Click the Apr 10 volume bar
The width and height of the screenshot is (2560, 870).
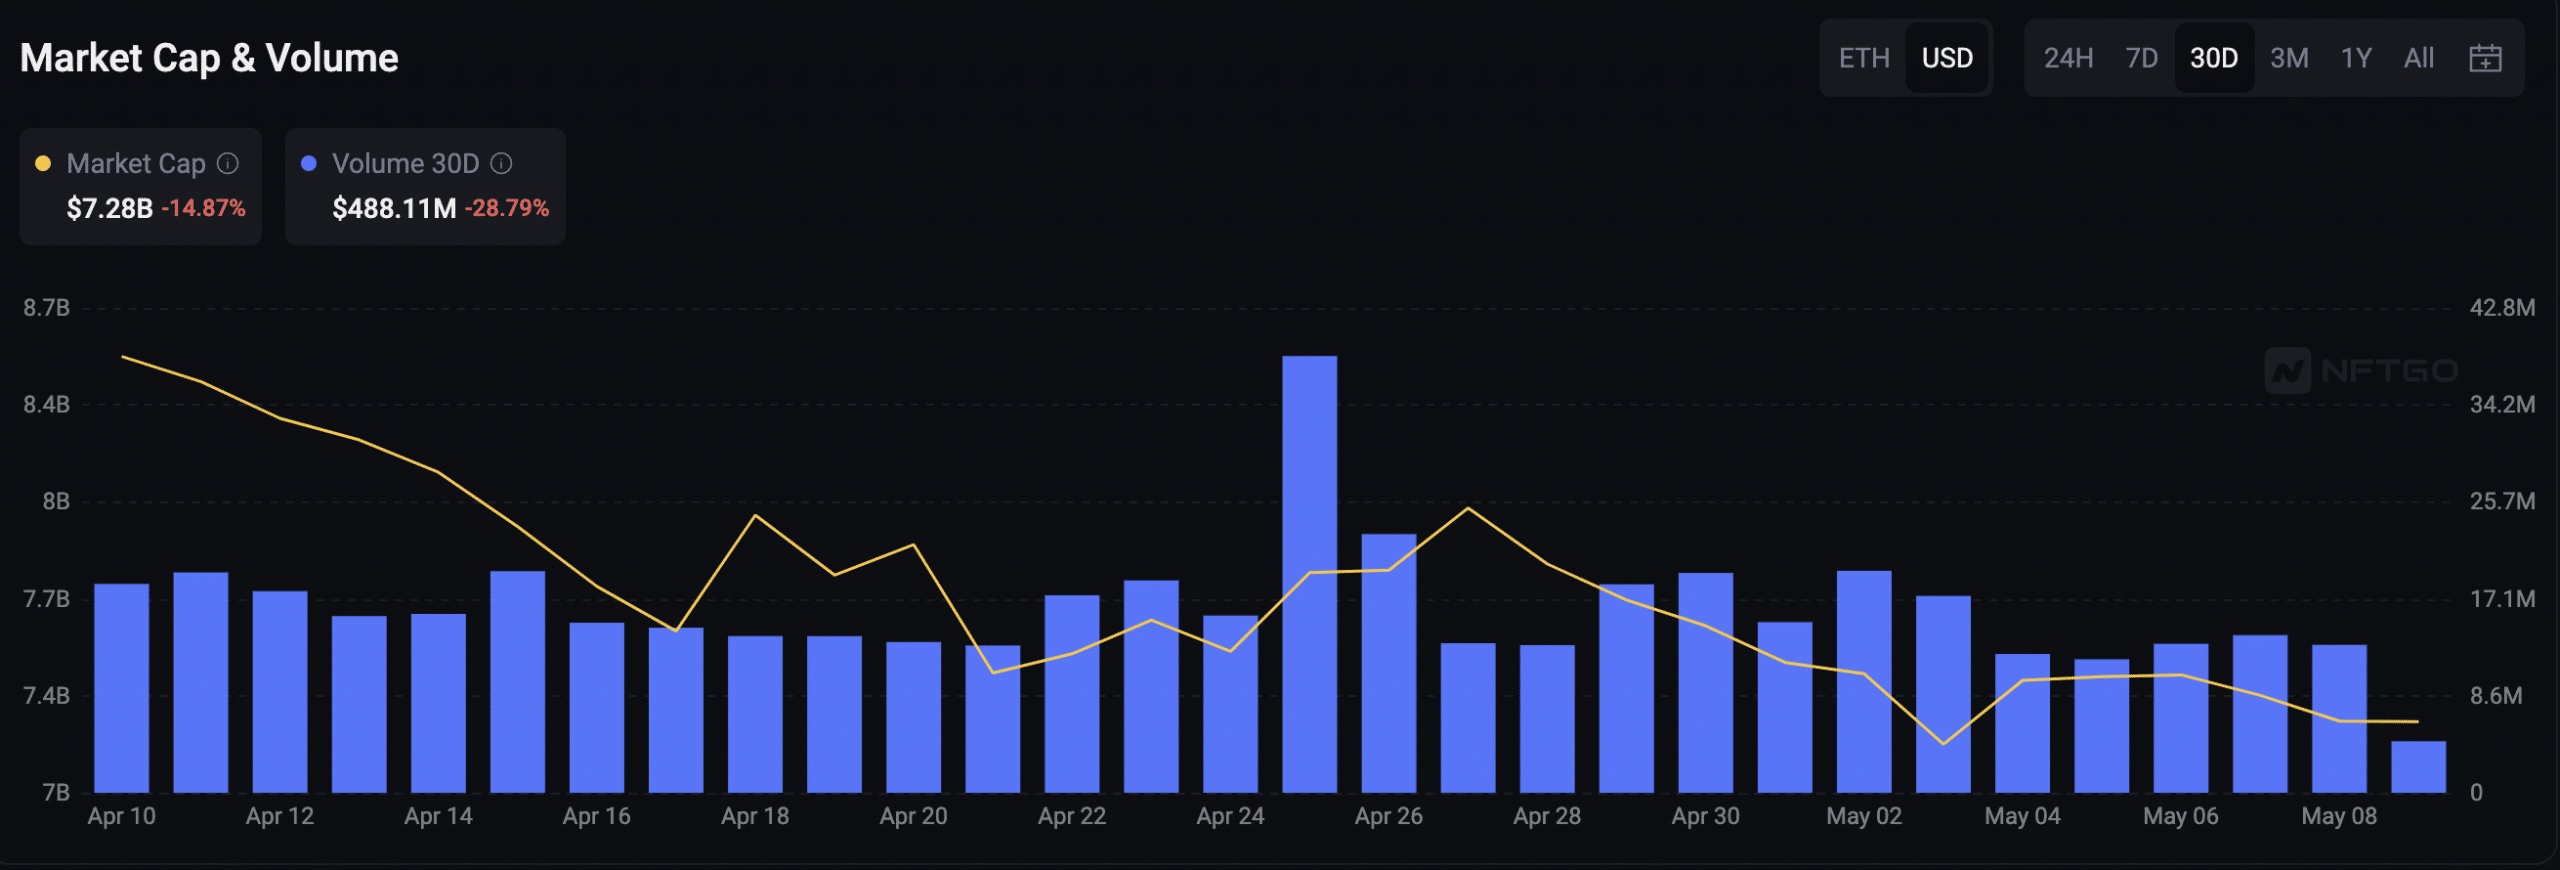pyautogui.click(x=121, y=688)
